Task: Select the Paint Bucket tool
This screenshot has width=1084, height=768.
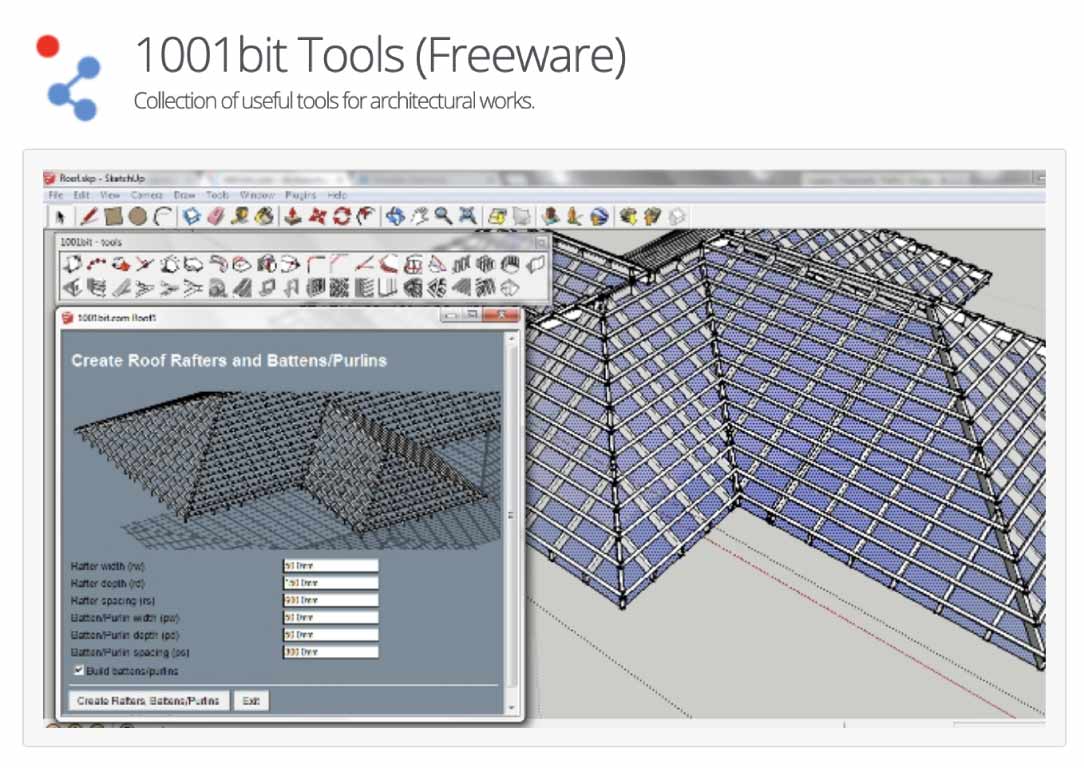Action: tap(264, 216)
